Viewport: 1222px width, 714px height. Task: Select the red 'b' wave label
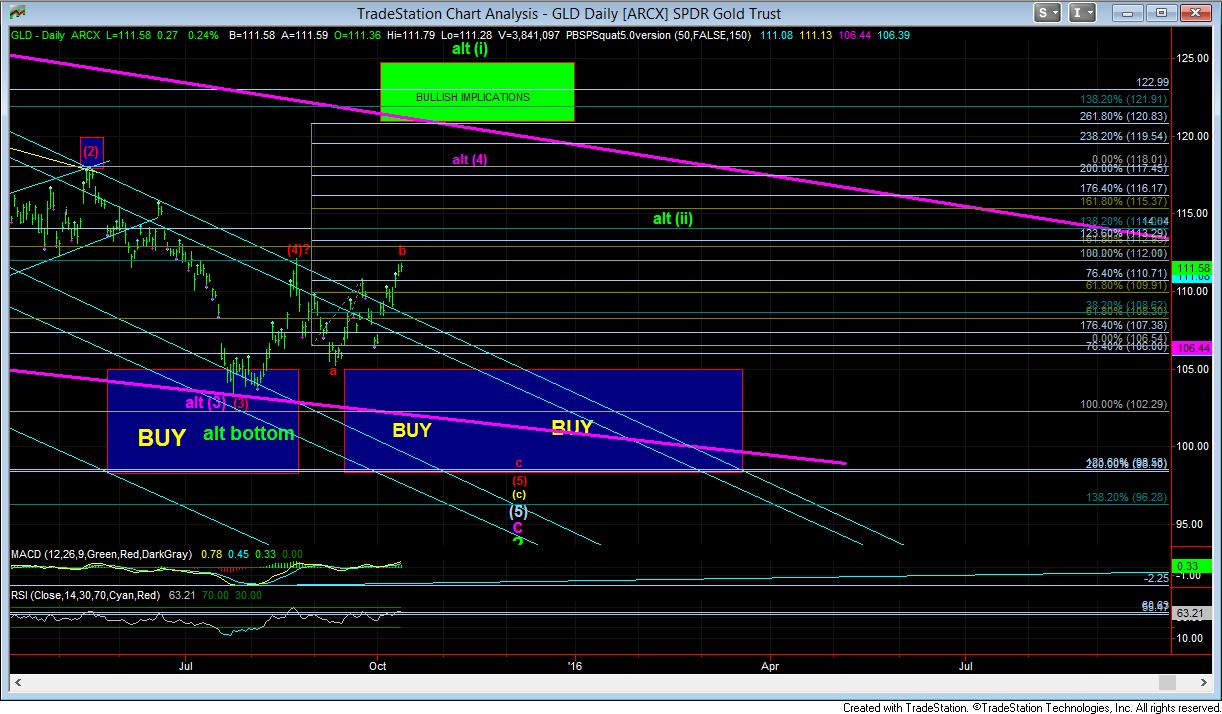coord(402,250)
